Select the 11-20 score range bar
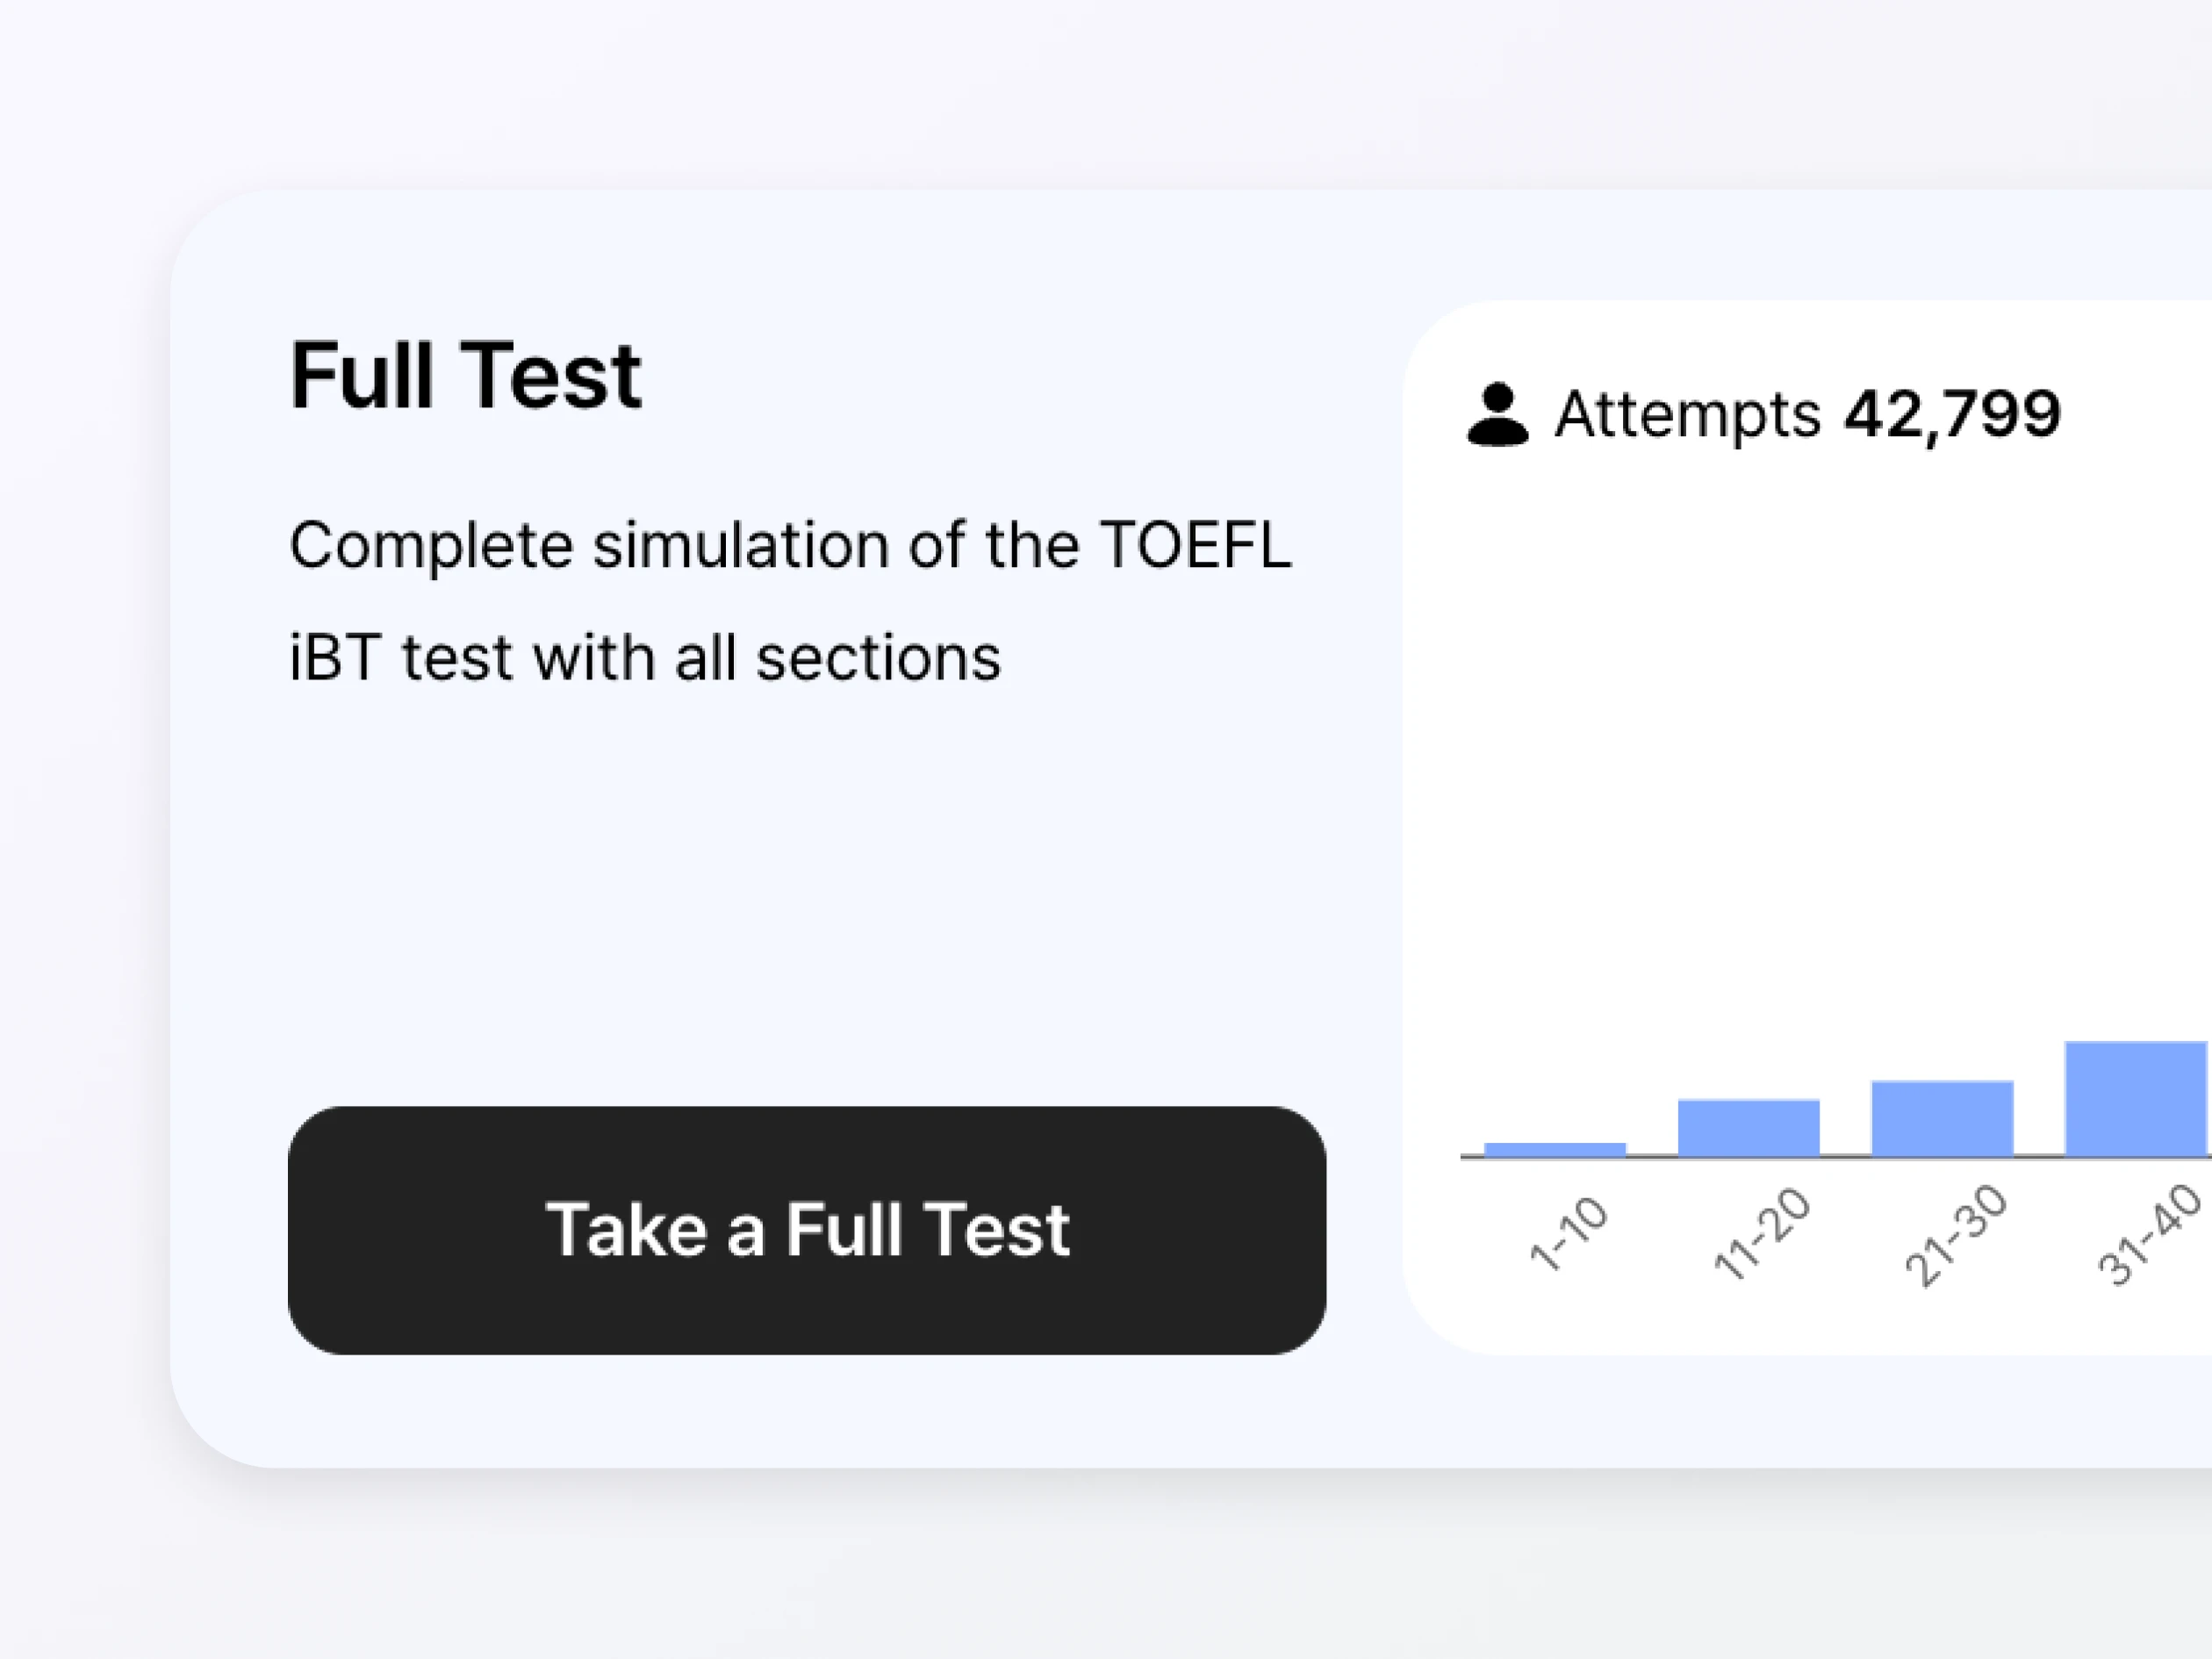 (1748, 1127)
